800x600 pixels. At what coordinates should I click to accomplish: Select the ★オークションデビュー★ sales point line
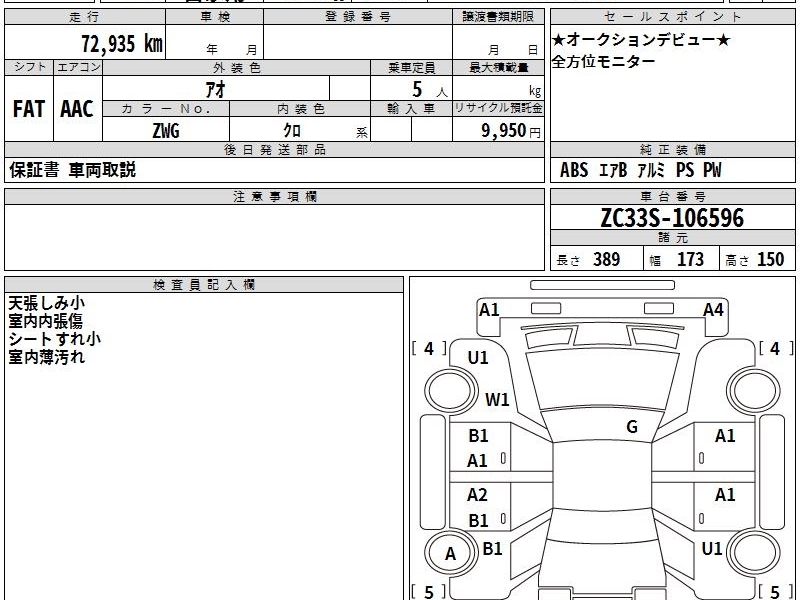tap(641, 40)
